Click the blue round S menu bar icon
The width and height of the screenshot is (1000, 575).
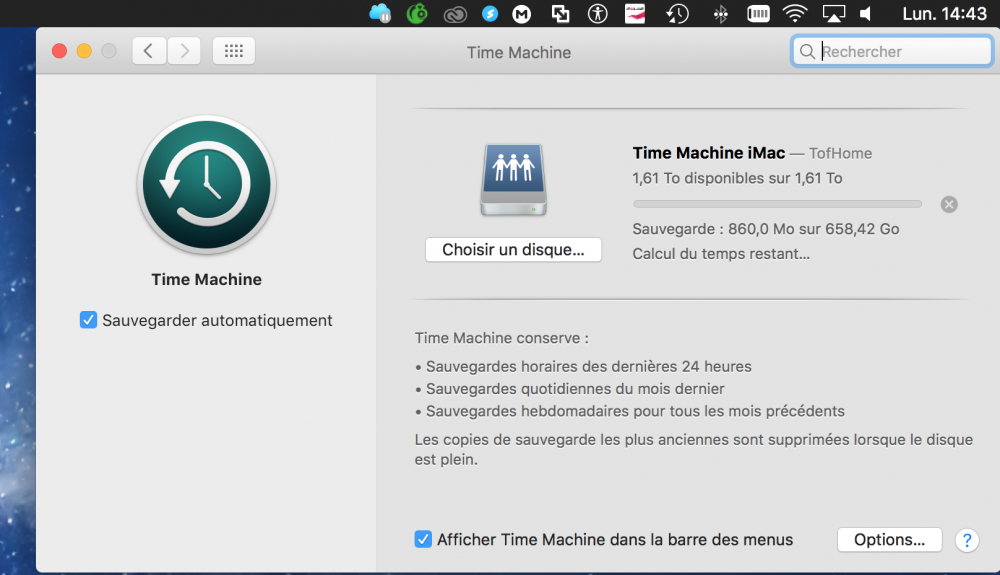point(490,14)
